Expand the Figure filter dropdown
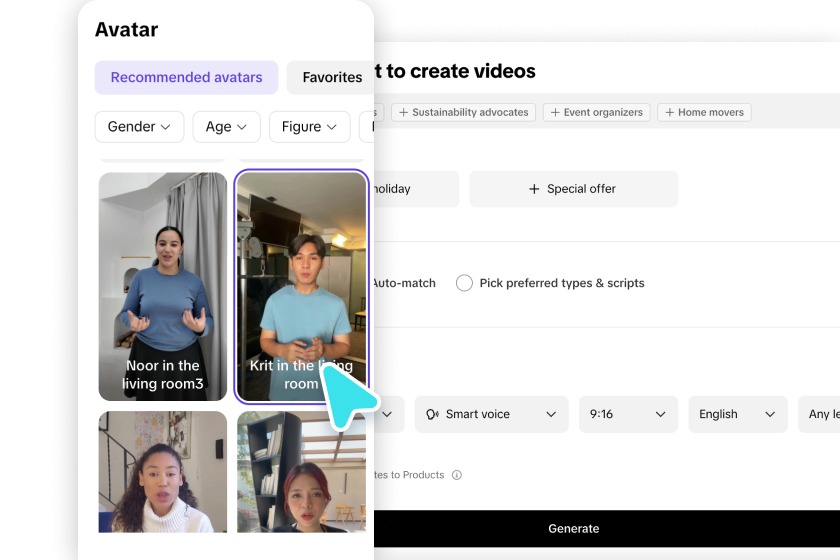The width and height of the screenshot is (840, 560). 310,127
